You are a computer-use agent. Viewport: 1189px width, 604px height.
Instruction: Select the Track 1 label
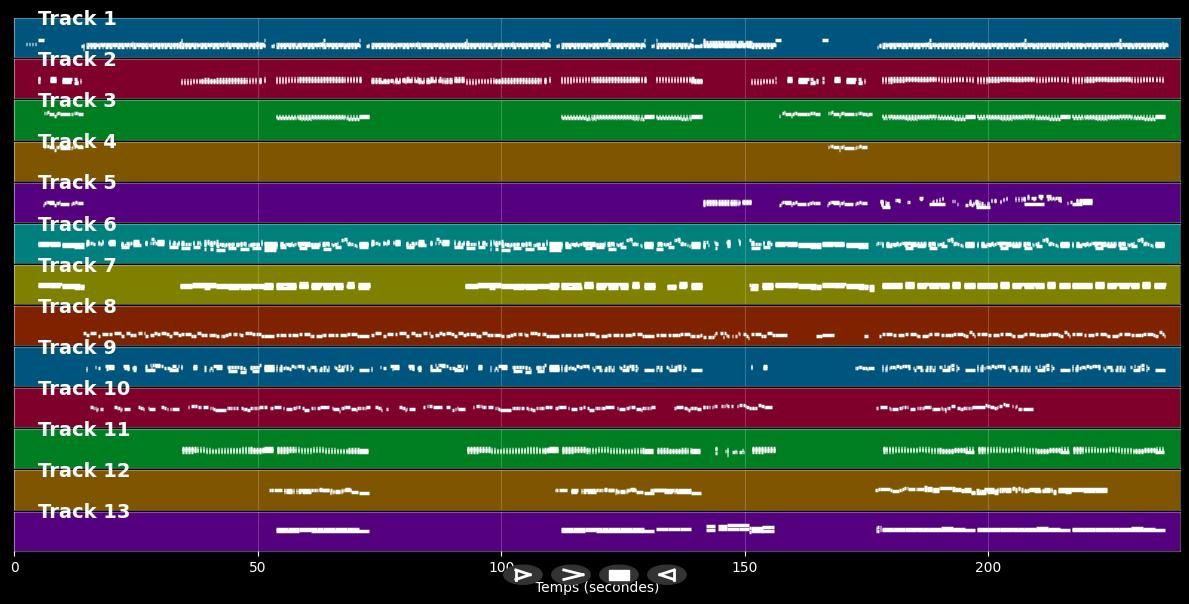click(77, 19)
